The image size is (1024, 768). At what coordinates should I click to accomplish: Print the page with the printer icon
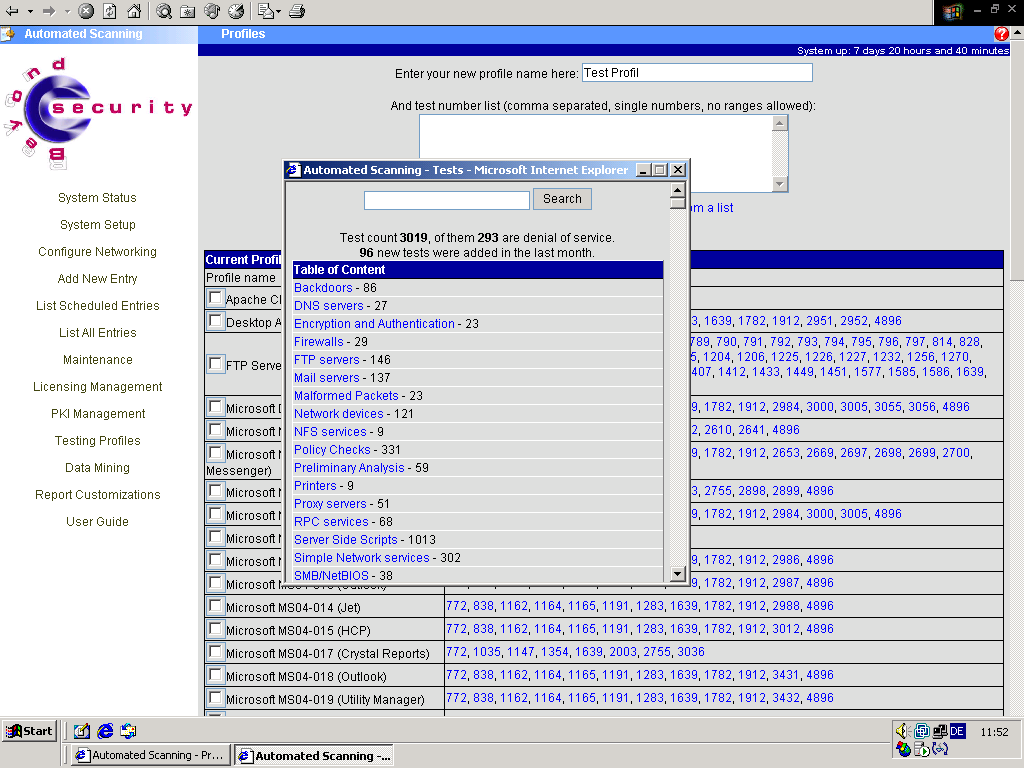click(297, 11)
